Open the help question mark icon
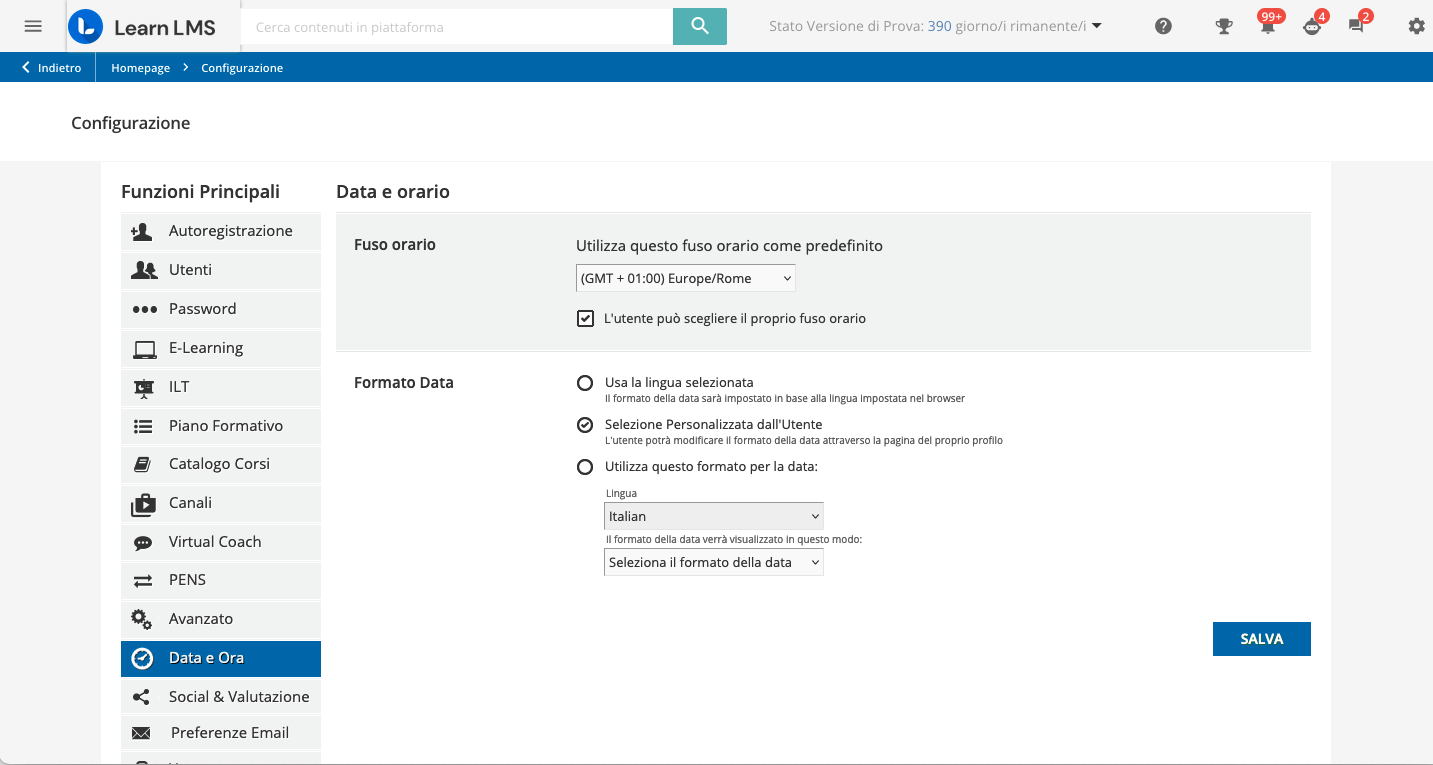The width and height of the screenshot is (1433, 765). pos(1163,27)
